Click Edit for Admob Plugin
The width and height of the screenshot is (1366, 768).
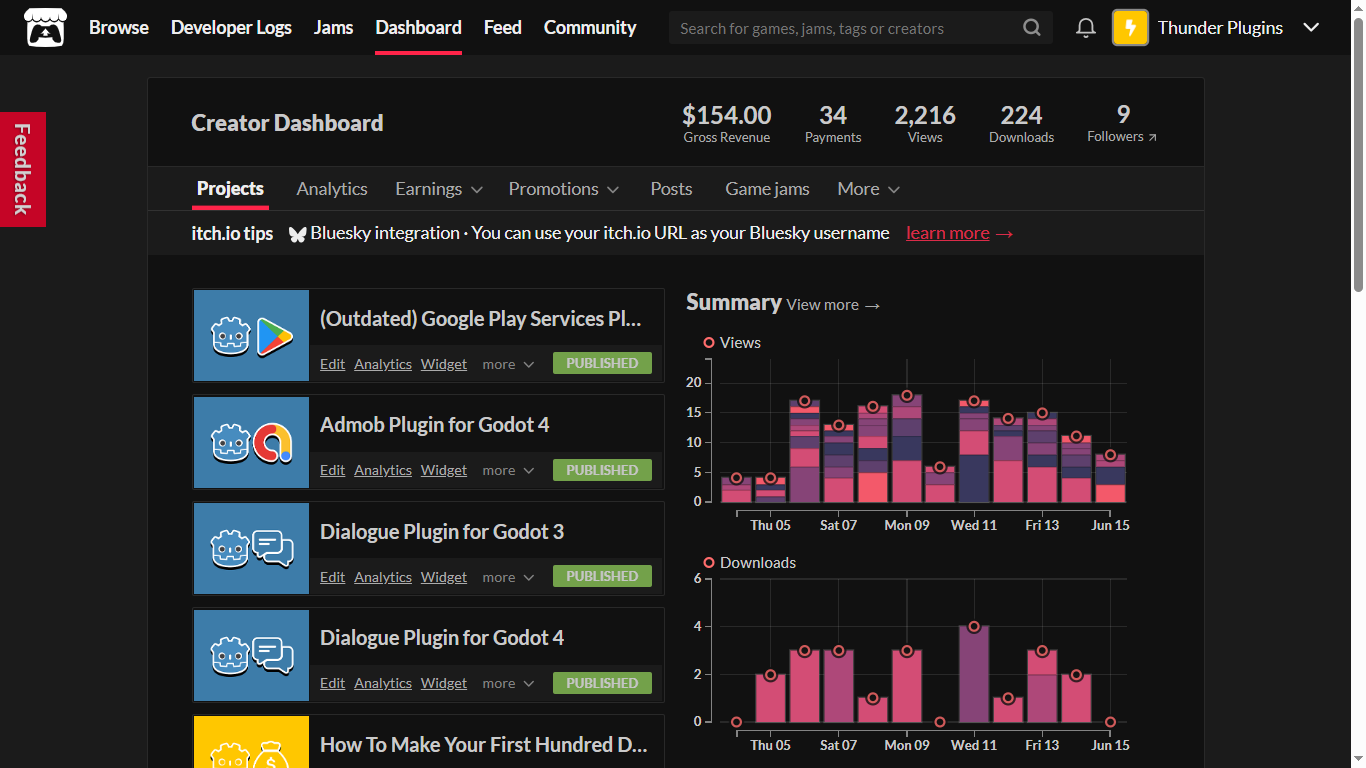pos(332,471)
